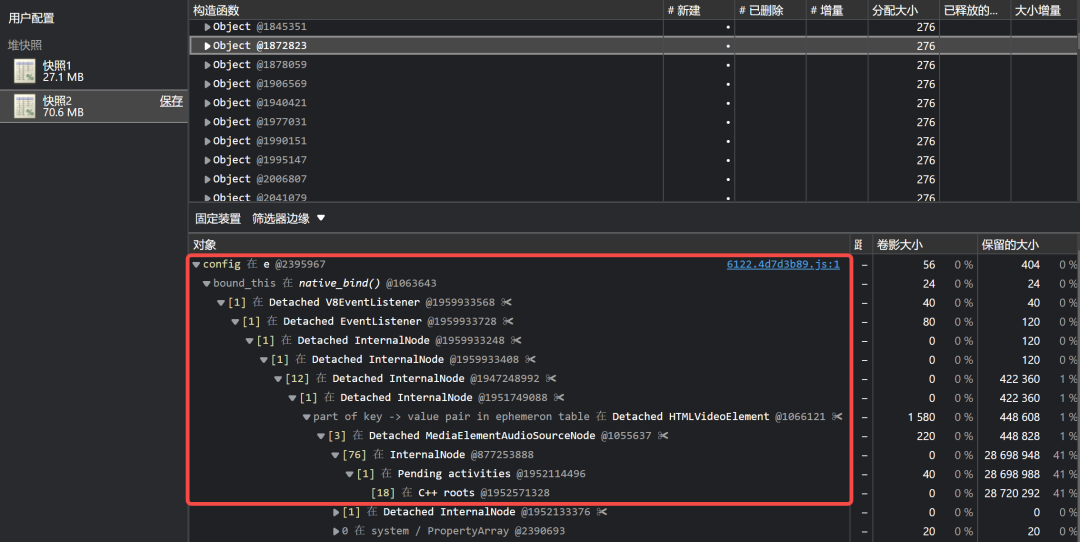1080x542 pixels.
Task: Collapse the Pending activities node
Action: click(350, 474)
